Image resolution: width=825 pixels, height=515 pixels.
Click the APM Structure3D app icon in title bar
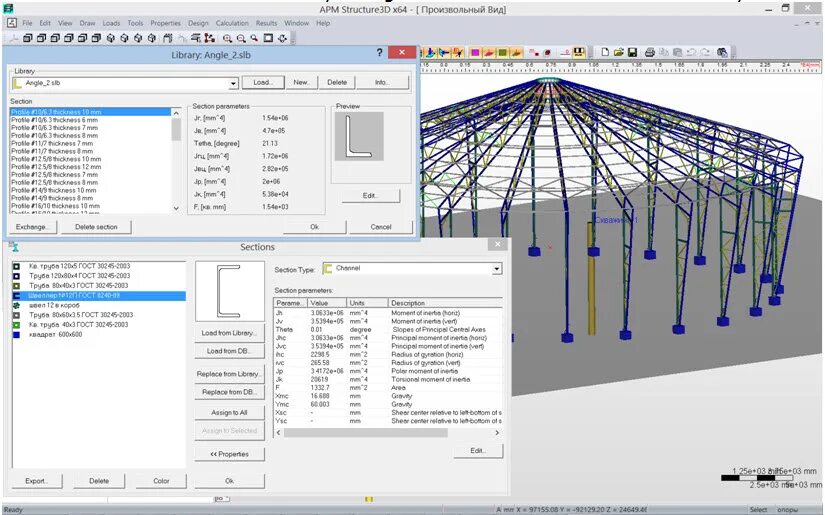coord(8,8)
